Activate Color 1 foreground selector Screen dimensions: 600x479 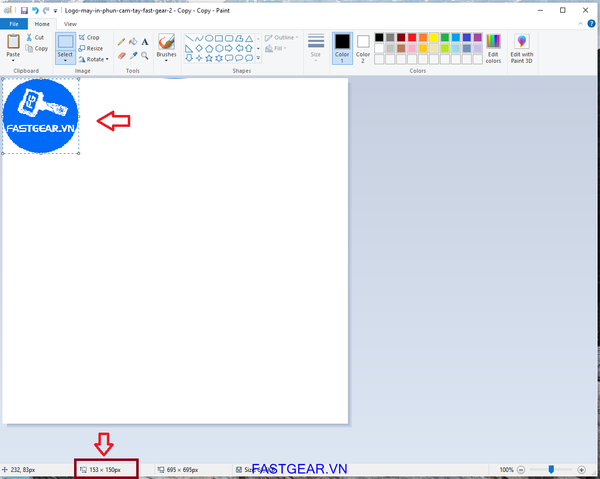[x=342, y=48]
